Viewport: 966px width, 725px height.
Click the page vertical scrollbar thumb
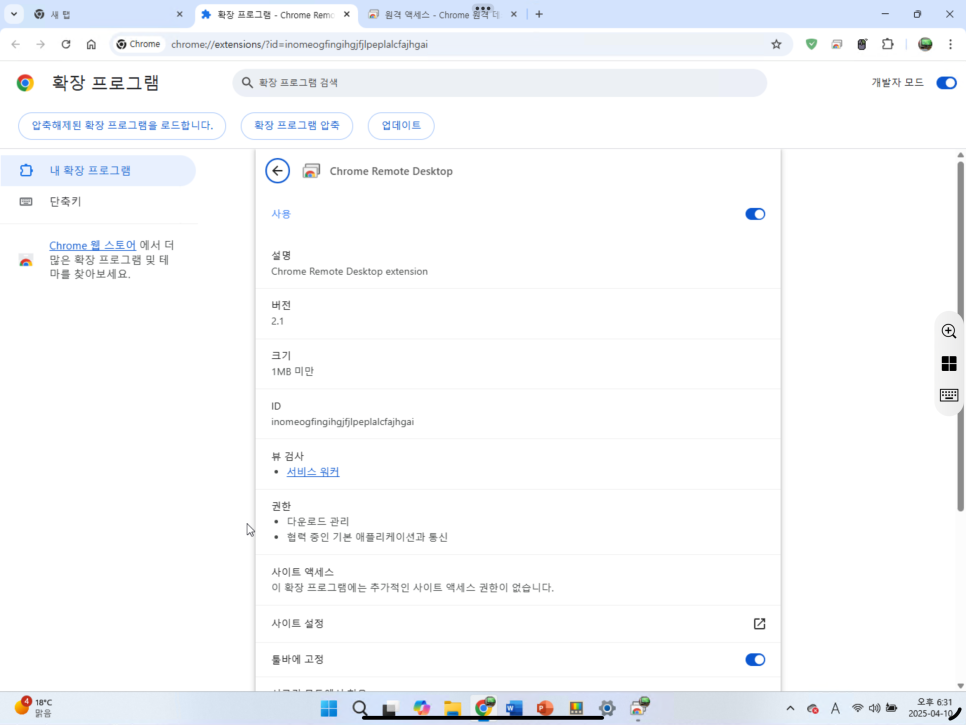pyautogui.click(x=960, y=336)
